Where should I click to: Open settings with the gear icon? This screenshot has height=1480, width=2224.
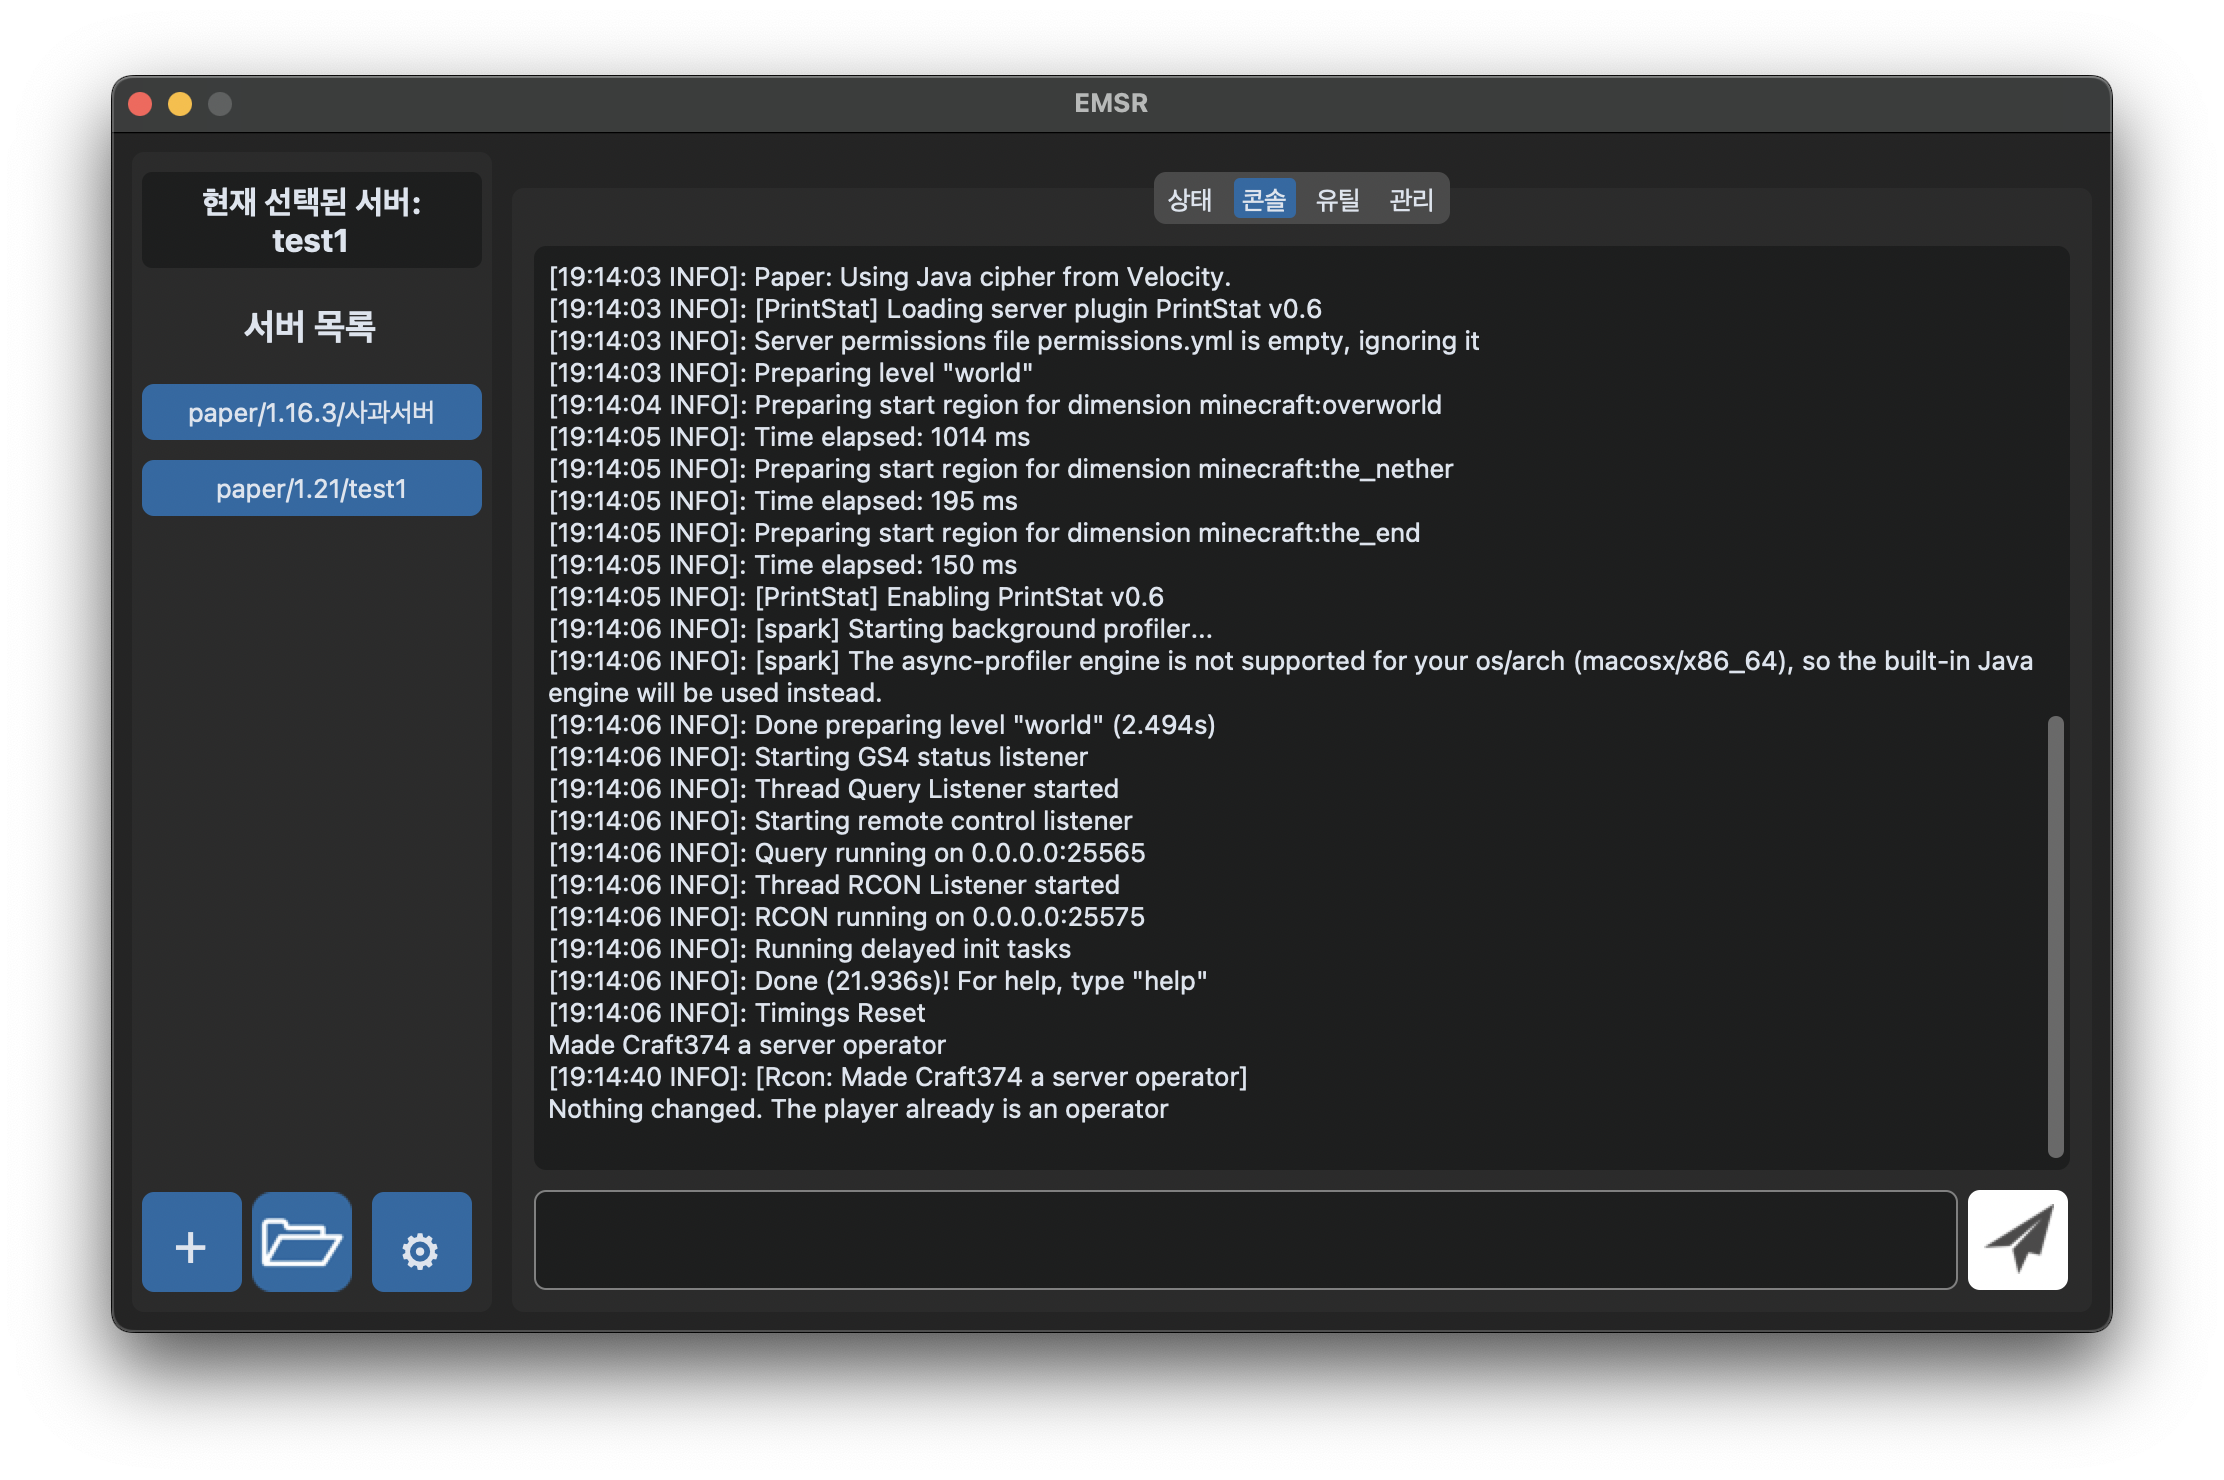click(421, 1241)
